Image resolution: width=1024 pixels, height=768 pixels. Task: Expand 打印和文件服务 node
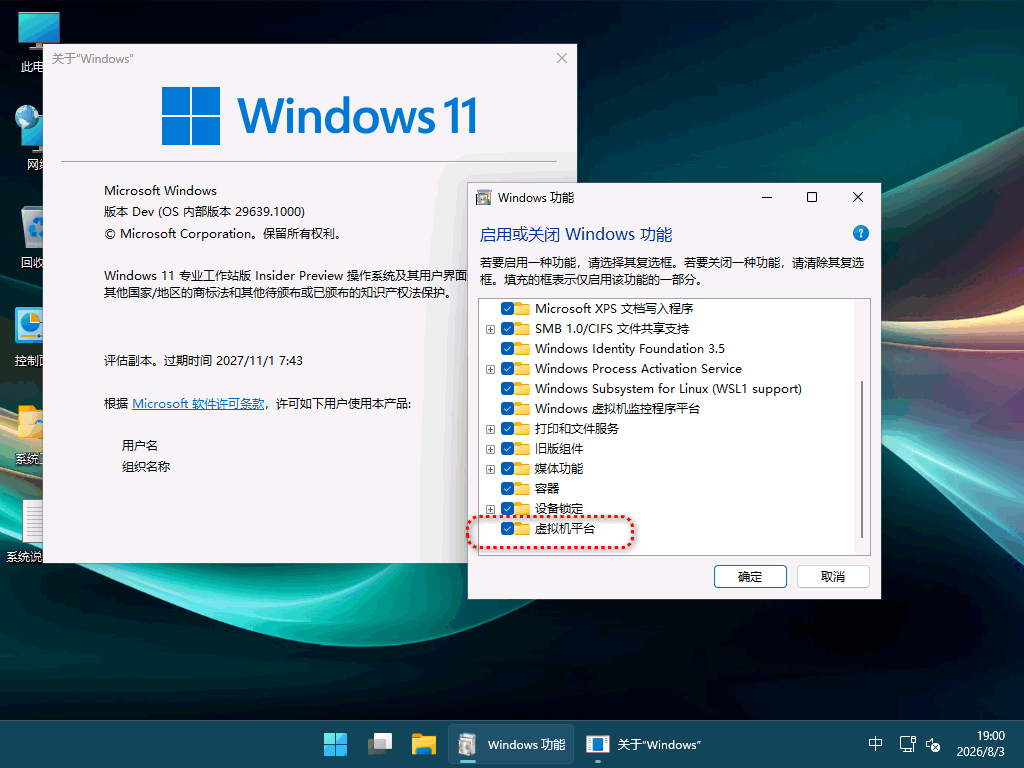pos(490,430)
